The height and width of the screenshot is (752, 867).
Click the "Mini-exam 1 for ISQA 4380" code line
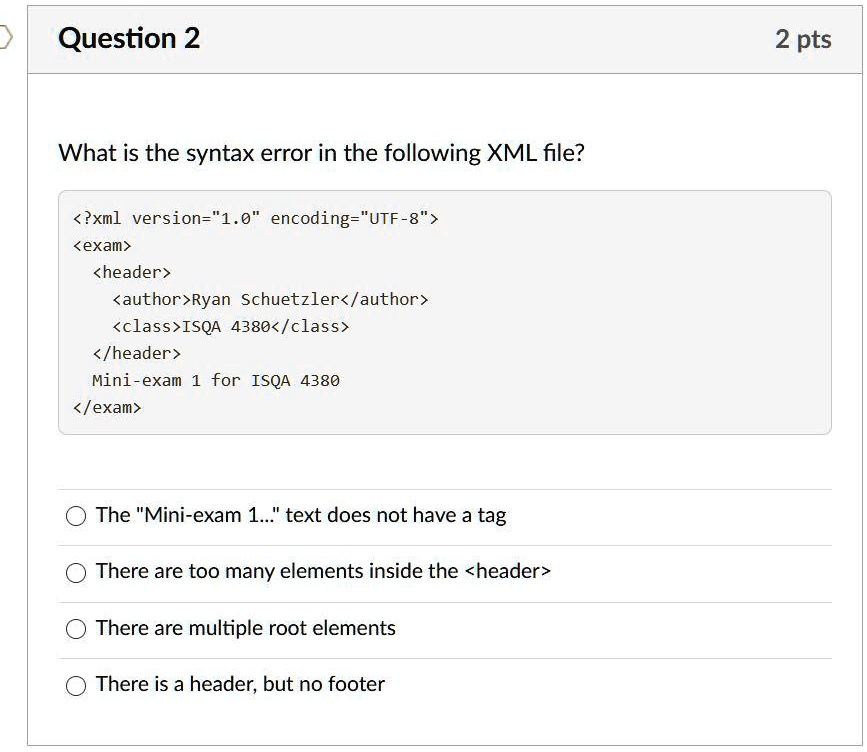216,380
